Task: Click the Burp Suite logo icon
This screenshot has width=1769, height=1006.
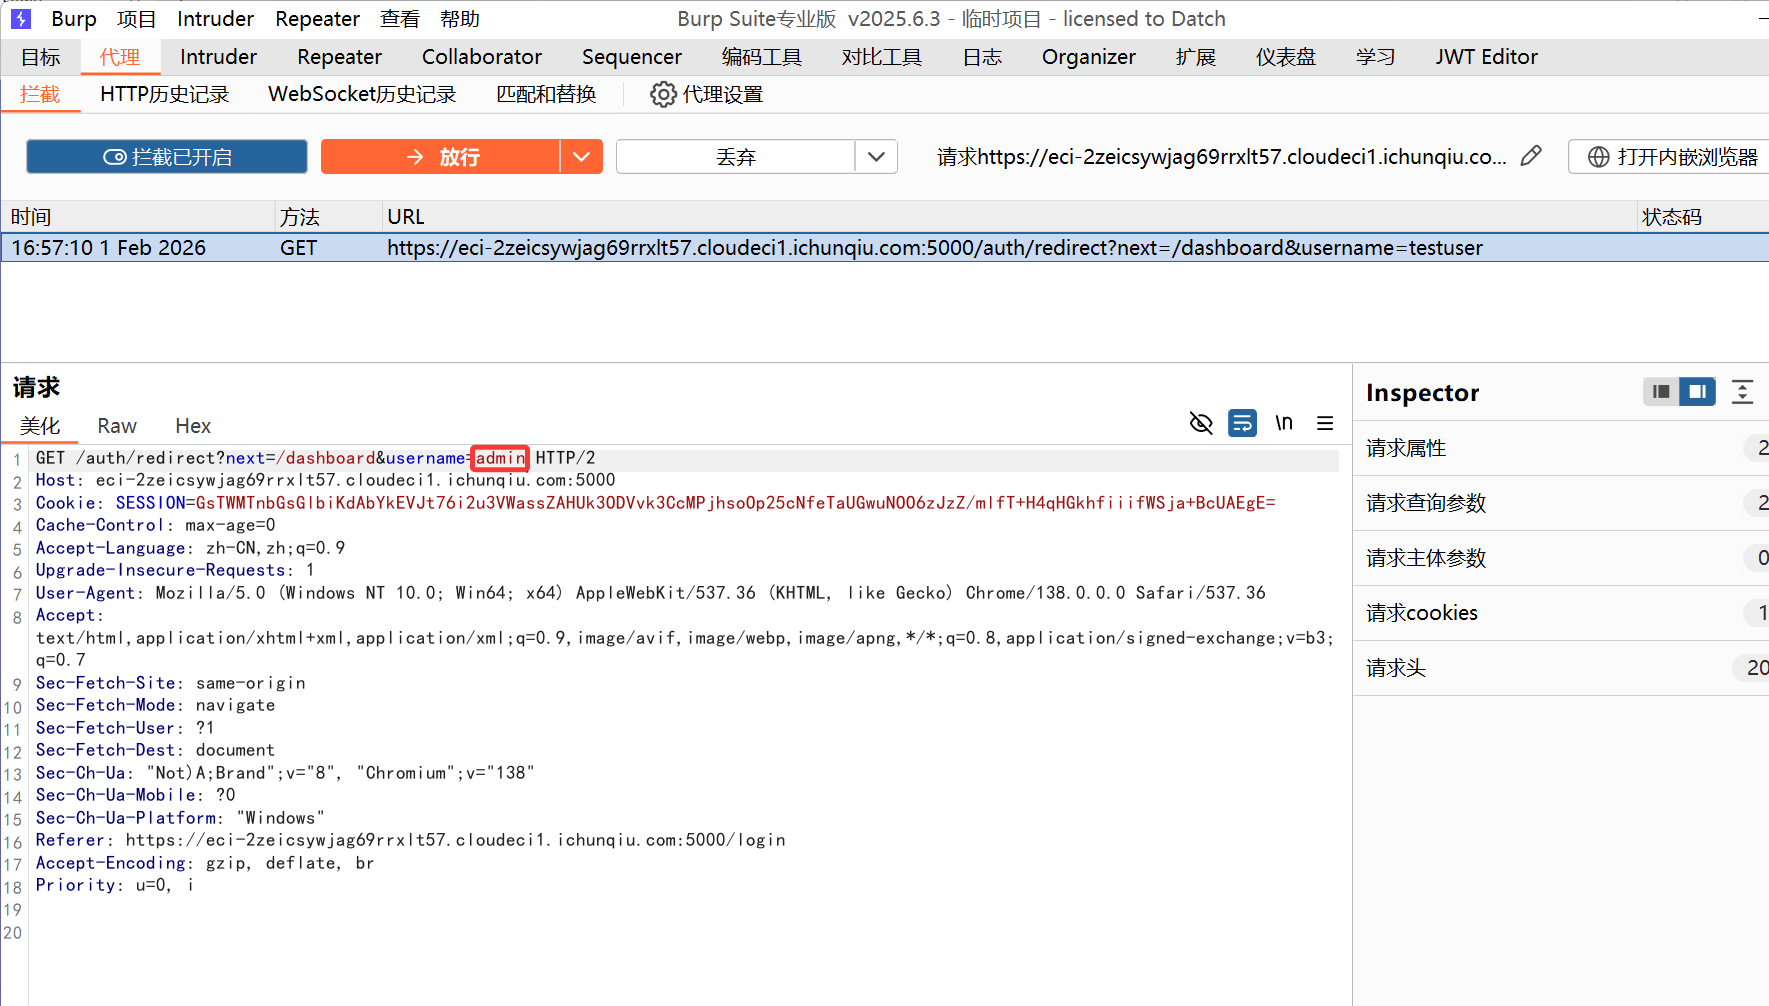Action: pyautogui.click(x=21, y=19)
